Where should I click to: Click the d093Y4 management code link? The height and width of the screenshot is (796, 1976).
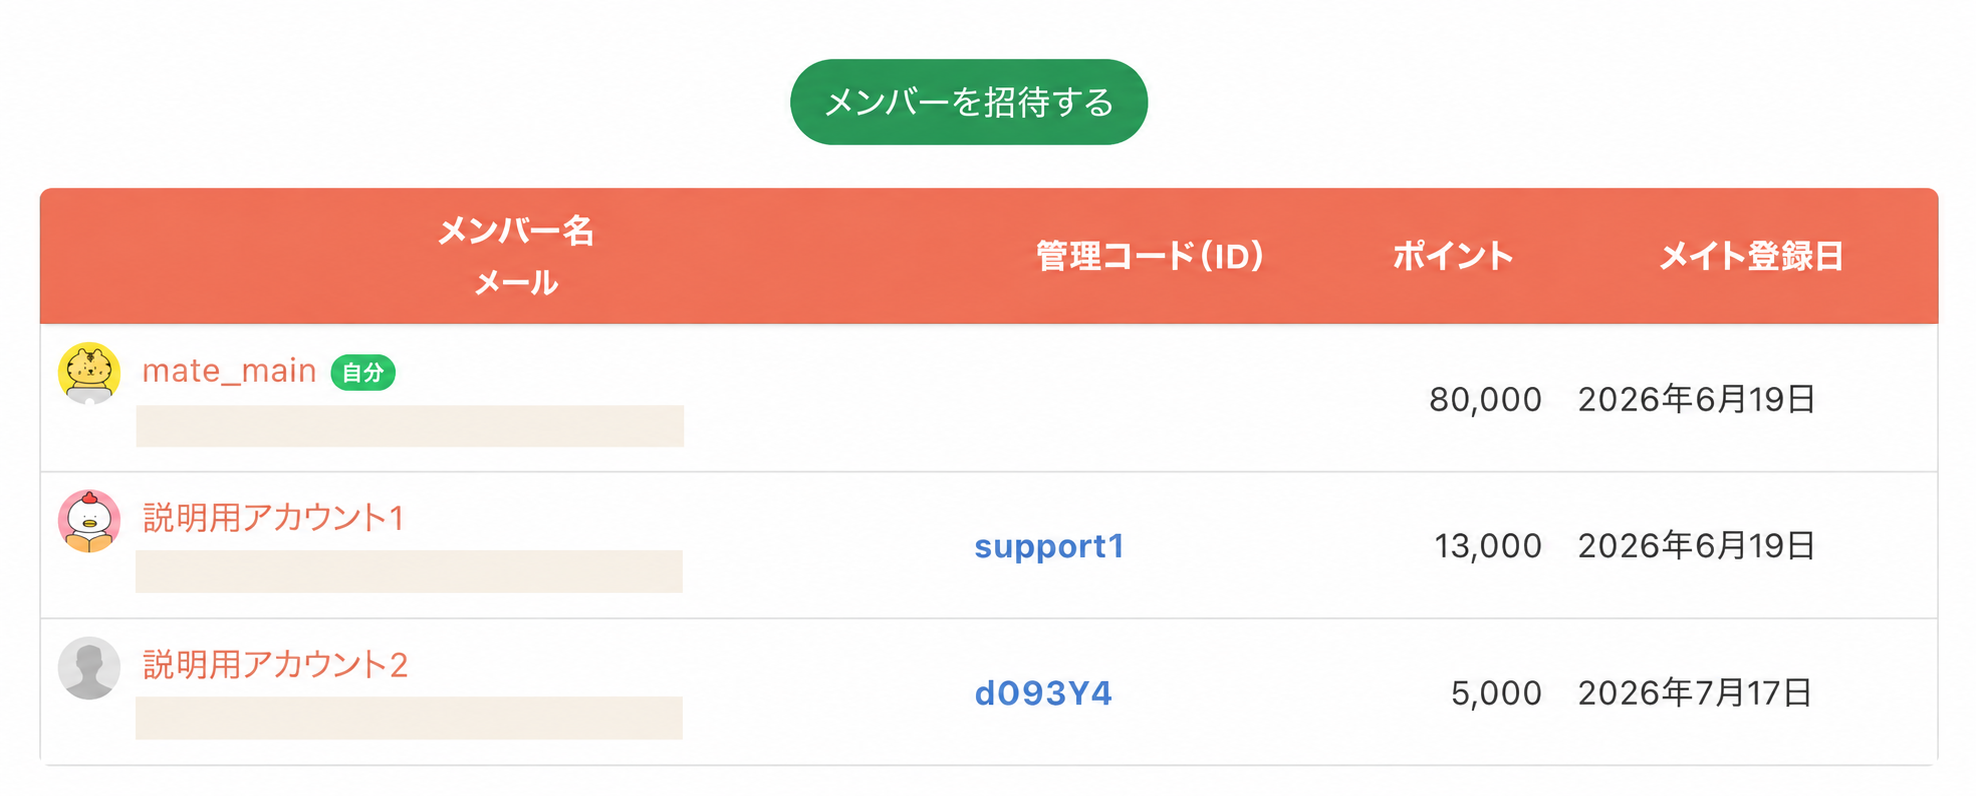click(x=1043, y=693)
